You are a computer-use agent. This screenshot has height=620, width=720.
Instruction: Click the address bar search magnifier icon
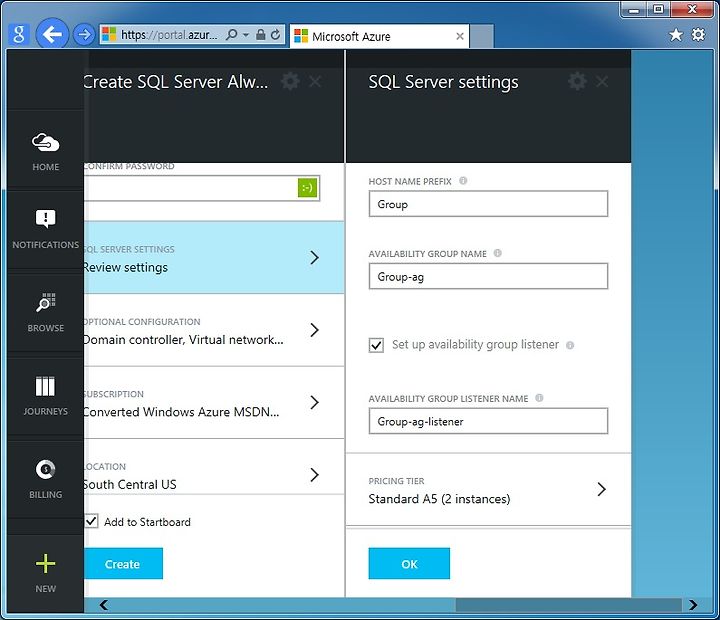[232, 34]
